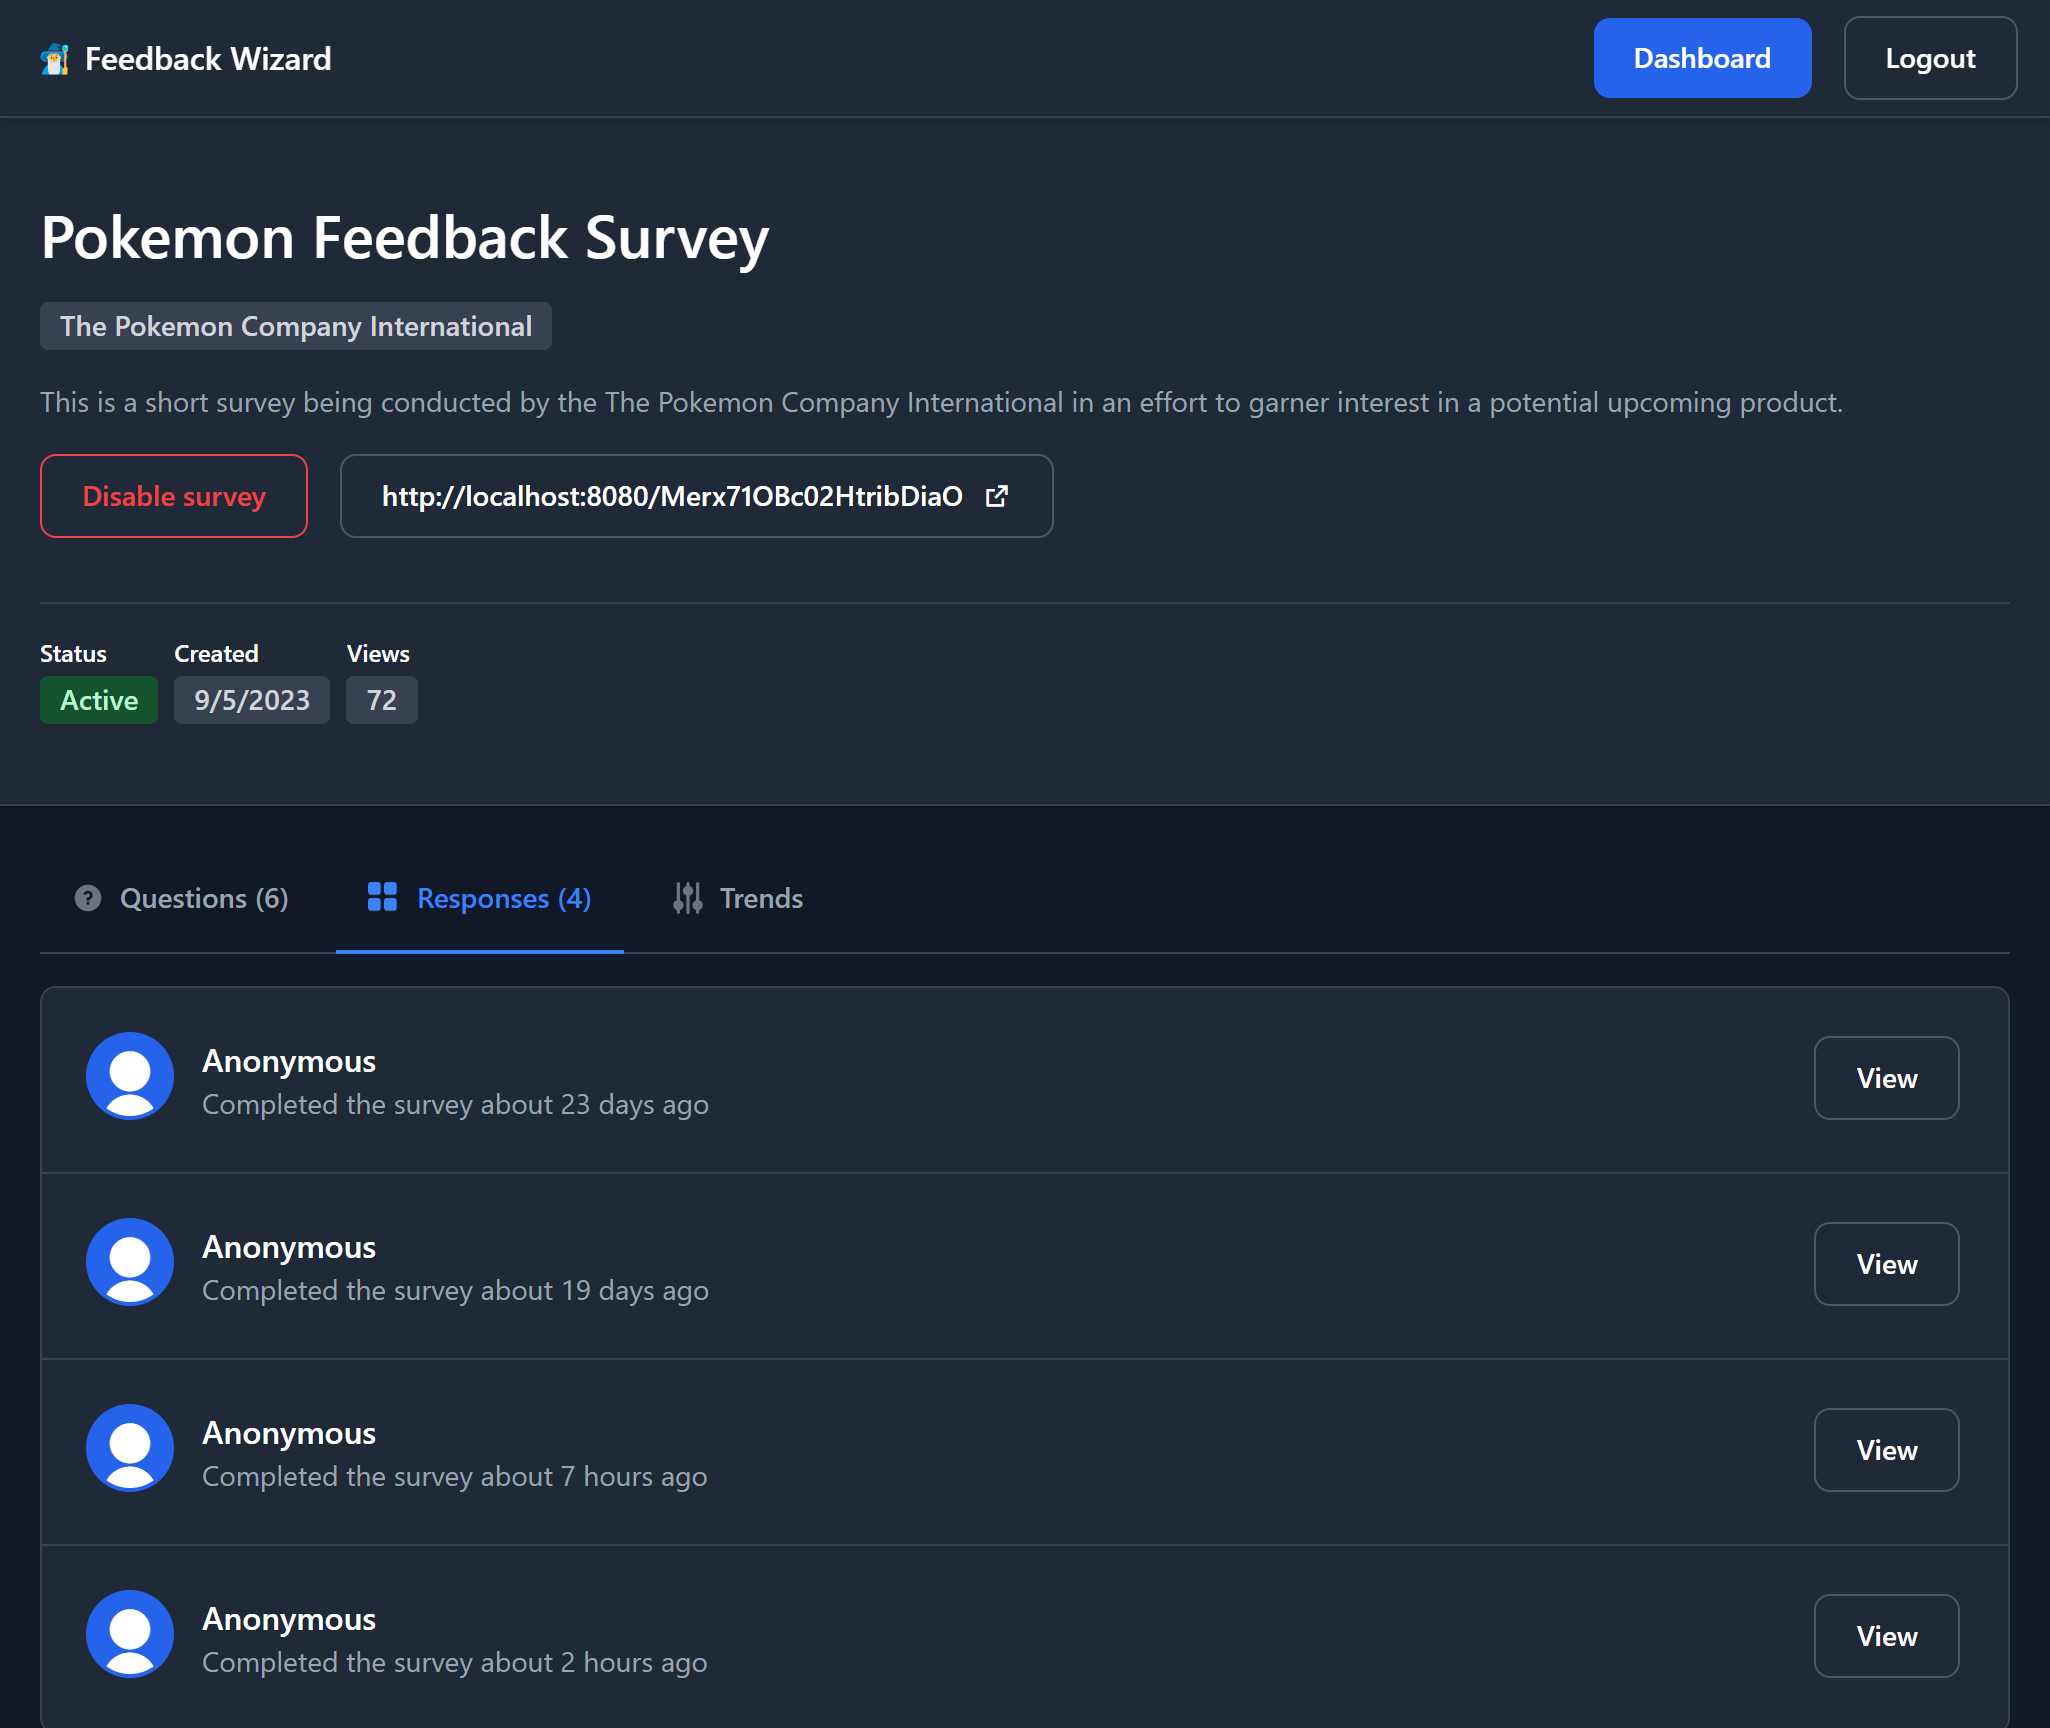Open the external link icon beside survey URL
Image resolution: width=2050 pixels, height=1728 pixels.
997,496
